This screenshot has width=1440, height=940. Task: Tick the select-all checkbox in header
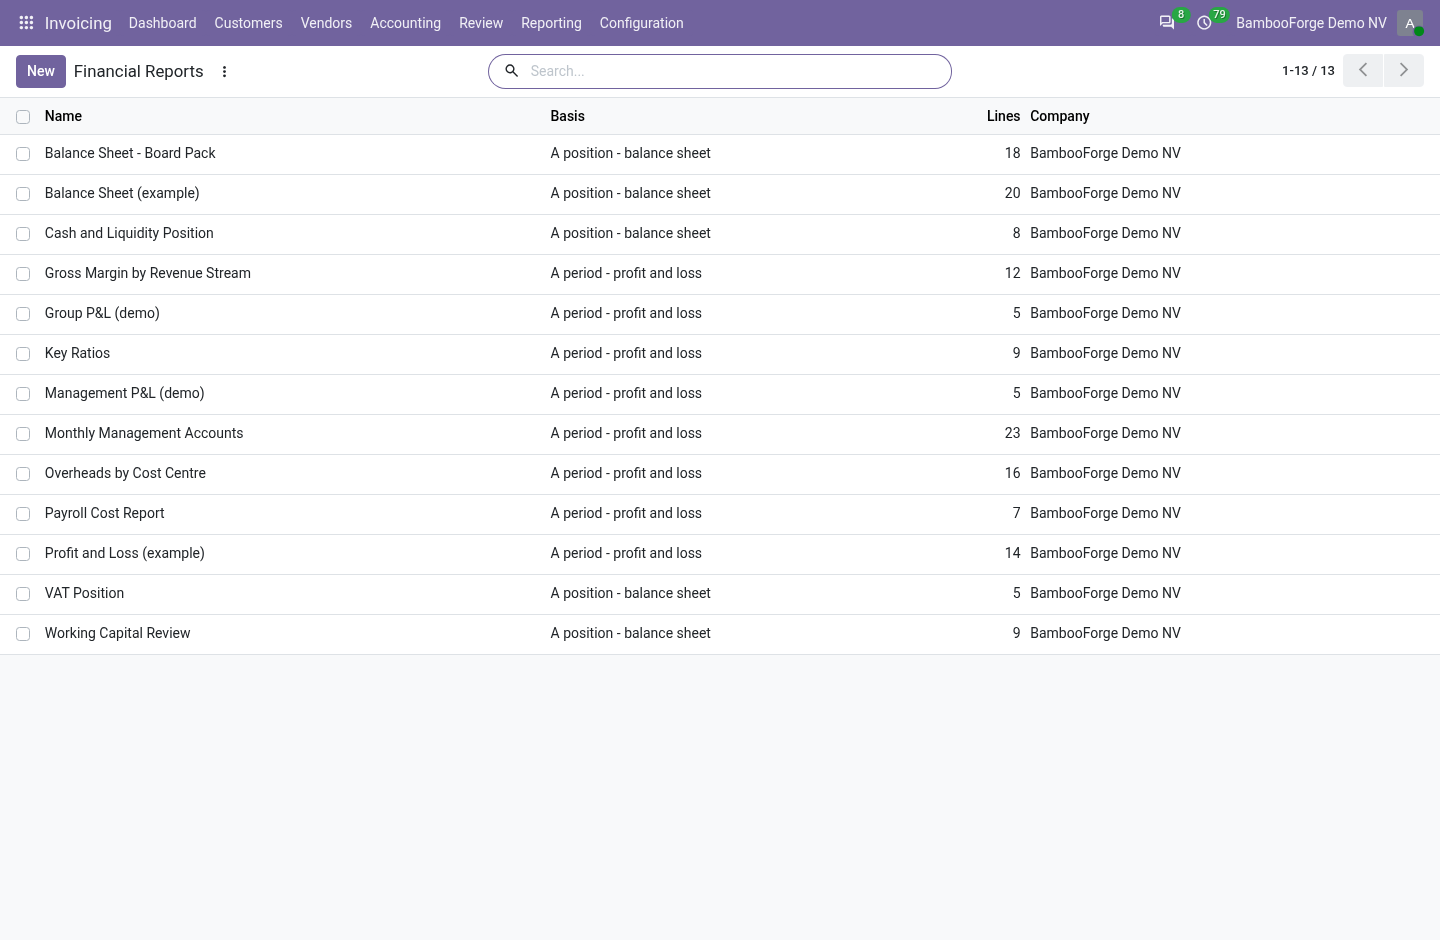pos(23,117)
